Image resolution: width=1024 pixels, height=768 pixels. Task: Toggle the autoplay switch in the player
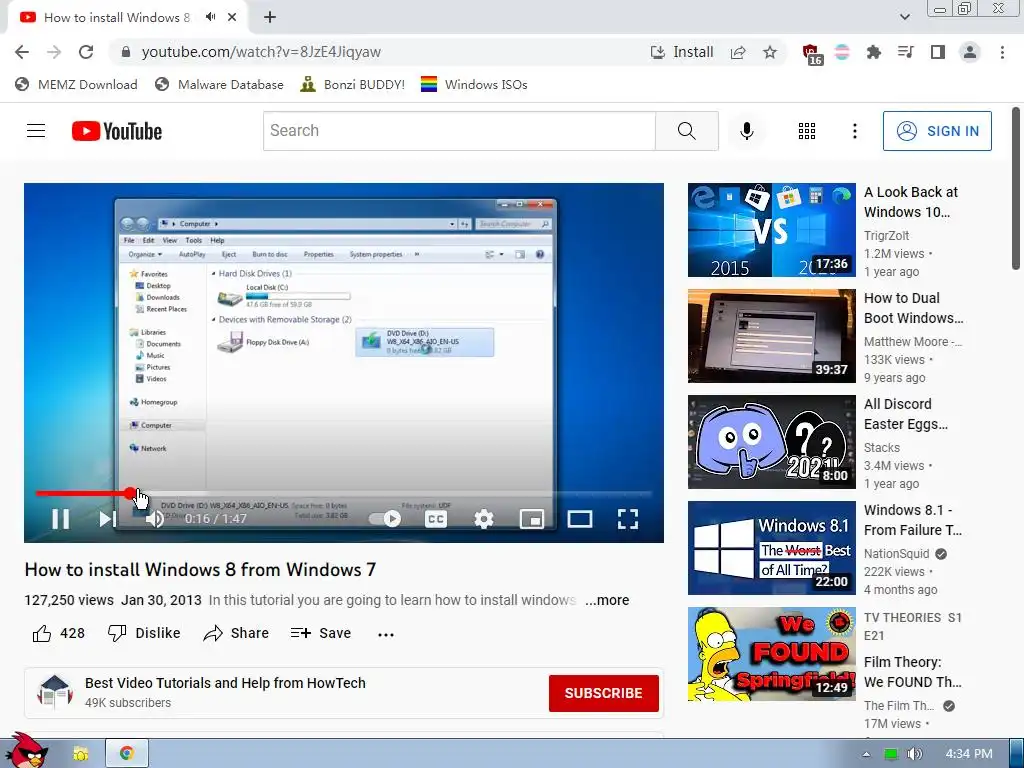tap(385, 519)
